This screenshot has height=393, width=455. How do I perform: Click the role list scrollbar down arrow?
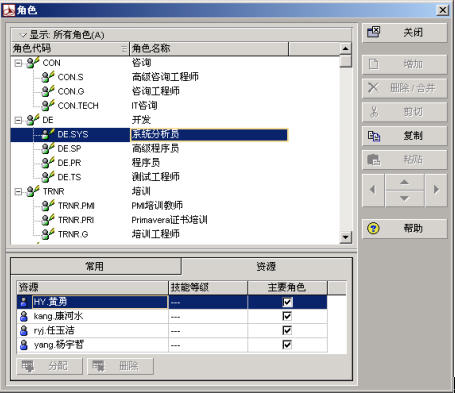coord(346,237)
